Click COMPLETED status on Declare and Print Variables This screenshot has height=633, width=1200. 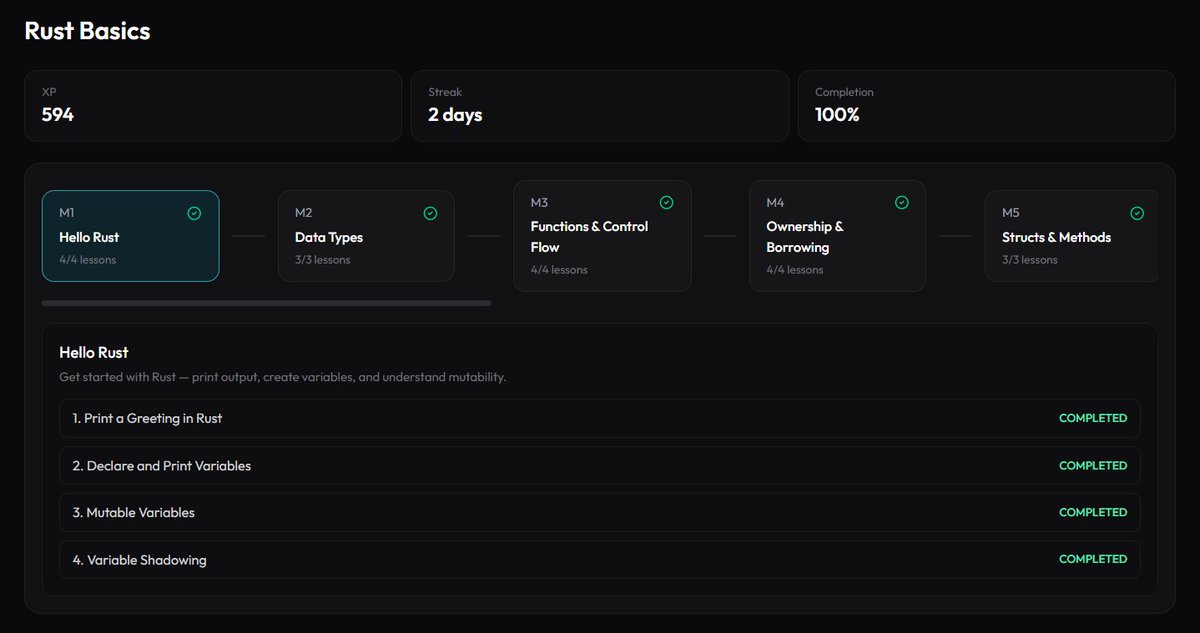[x=1093, y=465]
